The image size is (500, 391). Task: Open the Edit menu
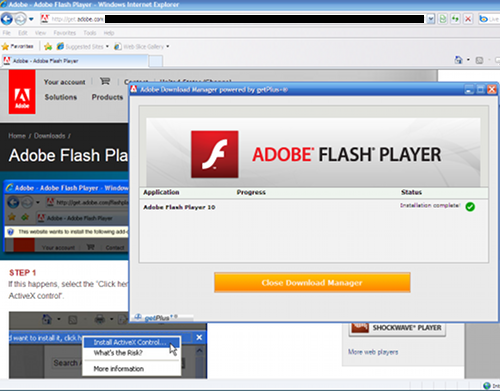pyautogui.click(x=23, y=33)
